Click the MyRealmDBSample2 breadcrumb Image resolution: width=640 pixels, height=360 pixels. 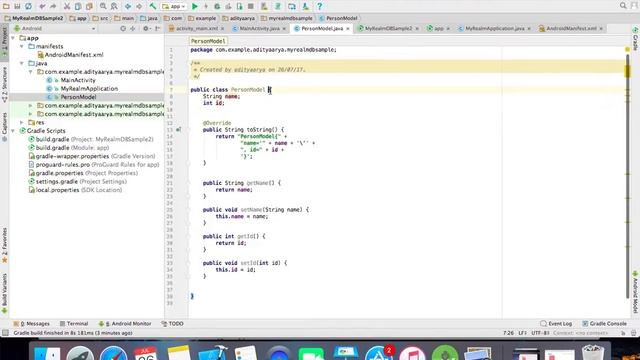coord(34,18)
